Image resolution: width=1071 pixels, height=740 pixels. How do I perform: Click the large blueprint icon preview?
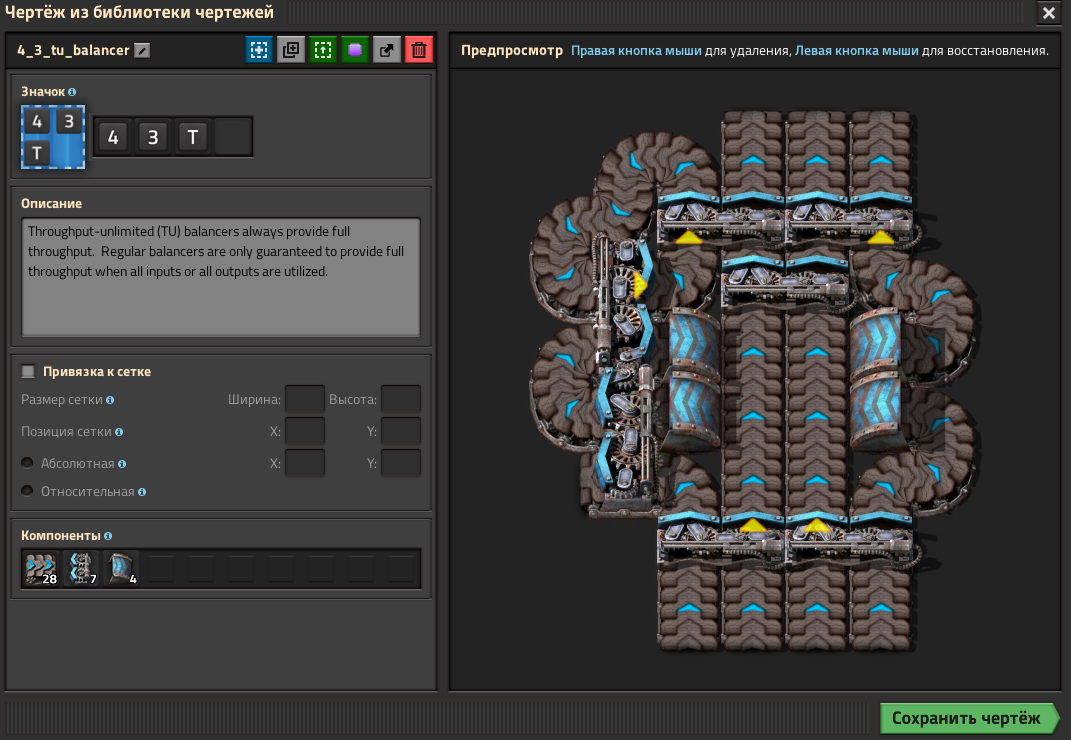coord(53,137)
